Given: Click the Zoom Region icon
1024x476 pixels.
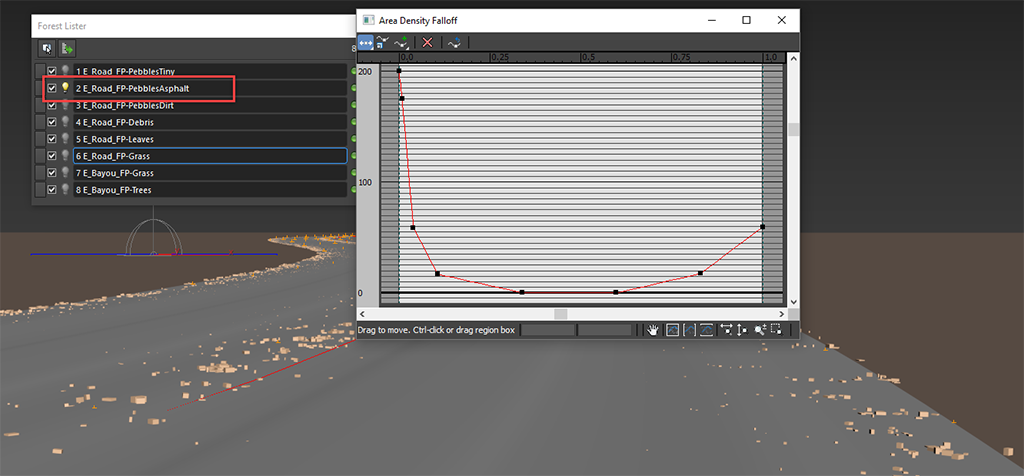Looking at the screenshot, I should coord(777,329).
